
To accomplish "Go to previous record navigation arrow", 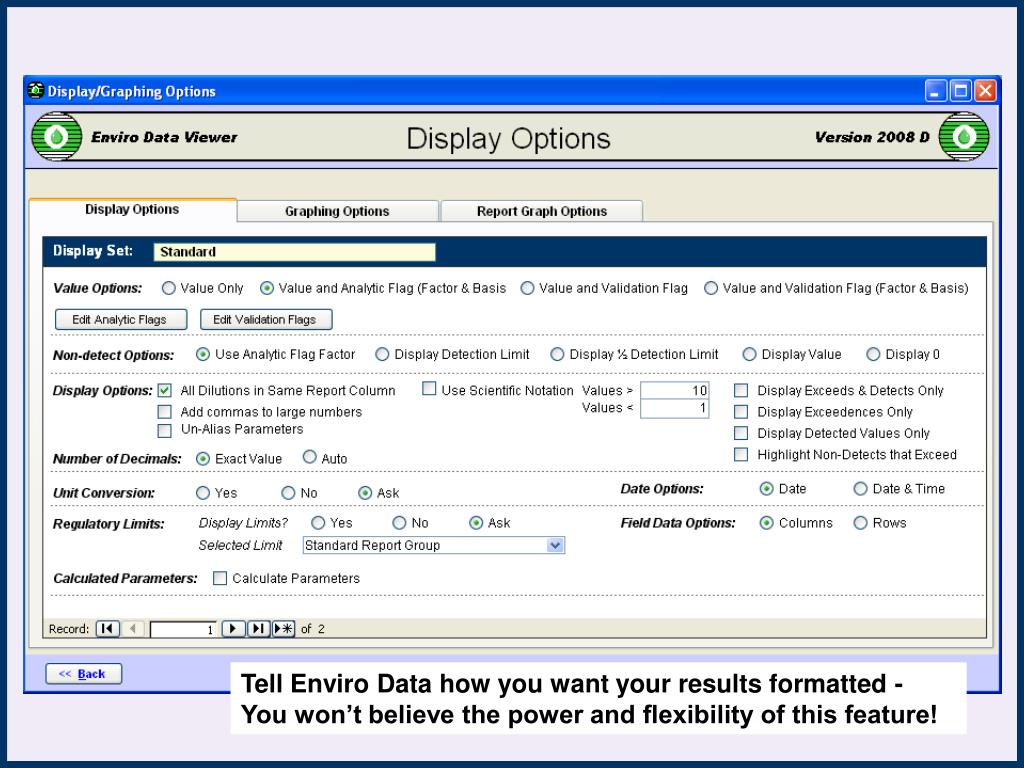I will (x=133, y=629).
